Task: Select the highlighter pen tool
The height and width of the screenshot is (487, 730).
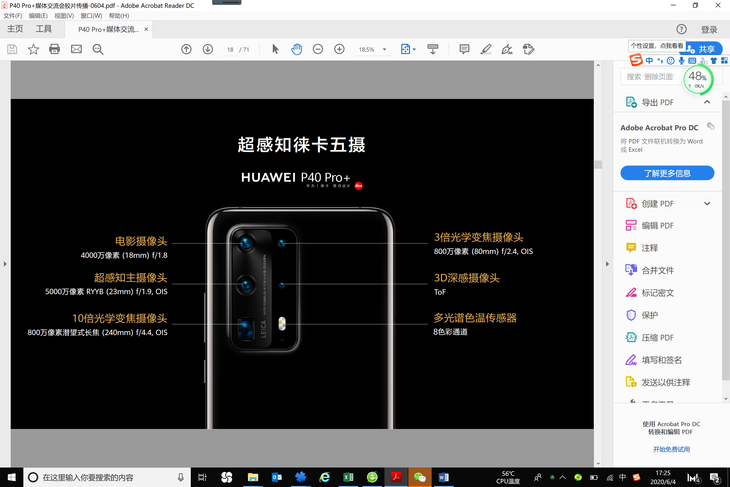Action: tap(486, 49)
